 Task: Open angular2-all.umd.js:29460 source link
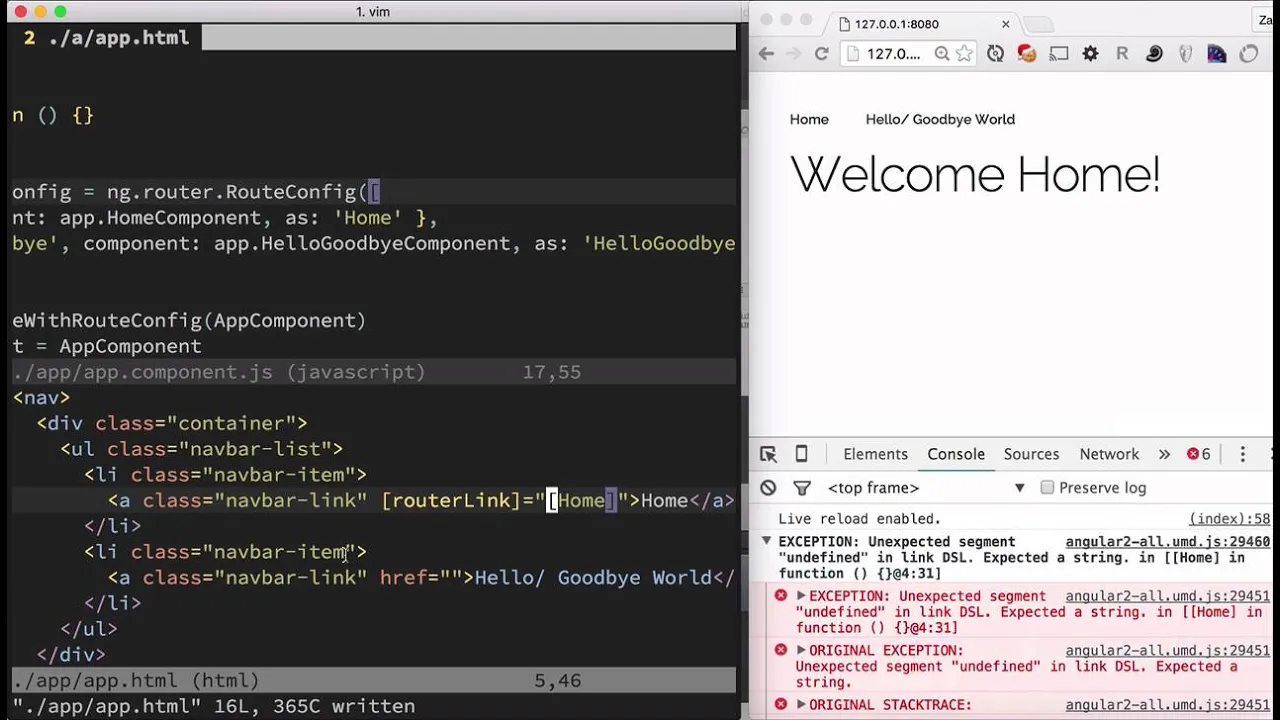1167,542
